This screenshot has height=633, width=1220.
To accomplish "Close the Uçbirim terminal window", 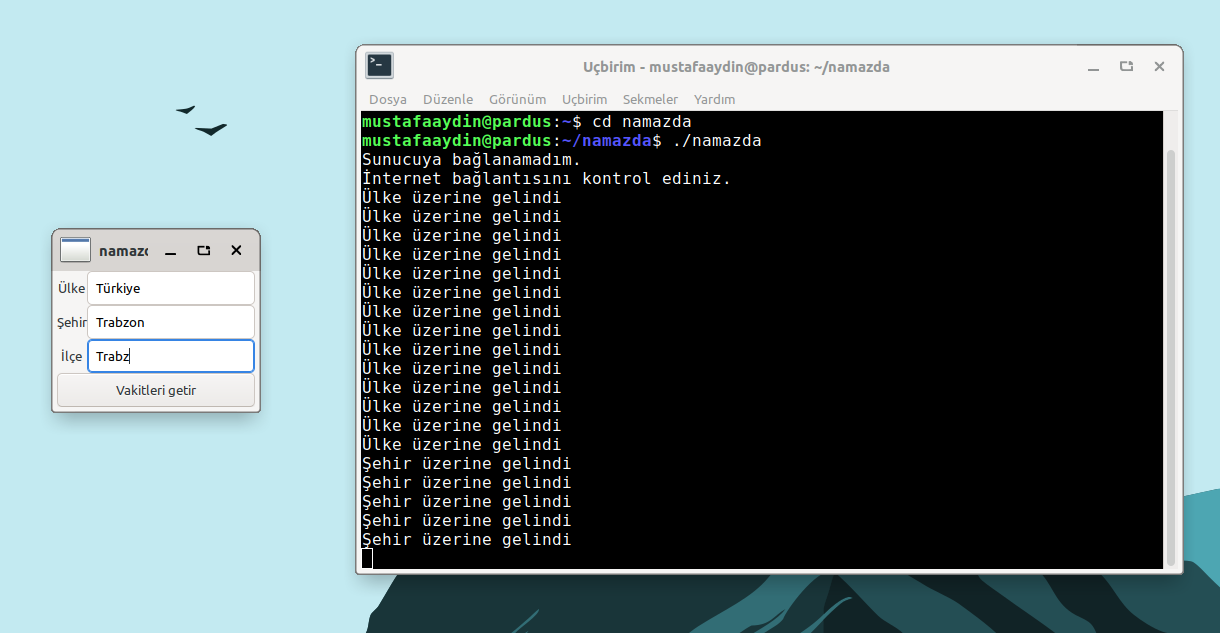I will pyautogui.click(x=1159, y=67).
